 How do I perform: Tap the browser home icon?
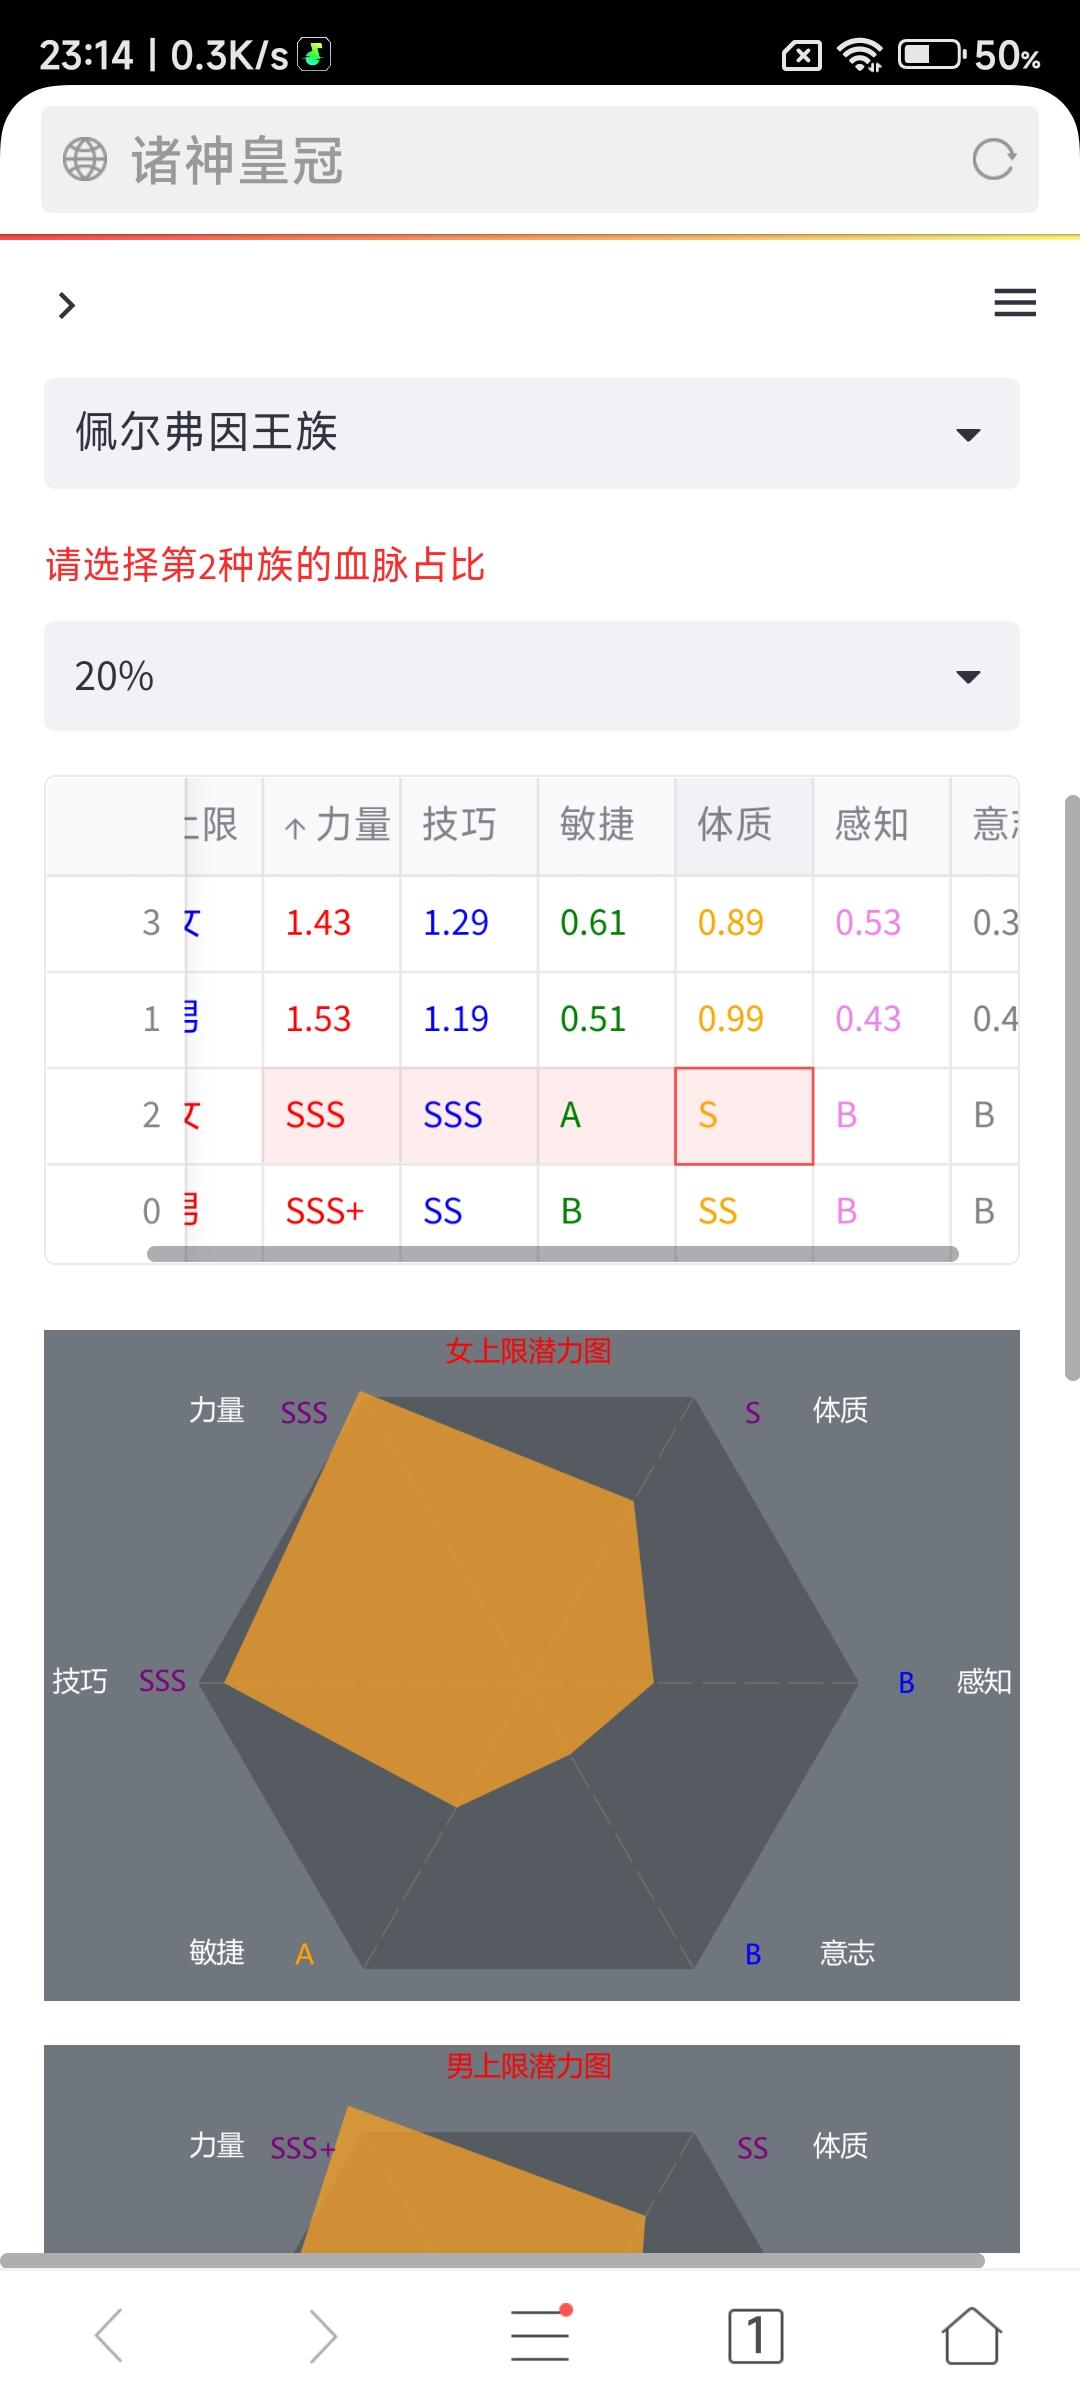tap(971, 2335)
